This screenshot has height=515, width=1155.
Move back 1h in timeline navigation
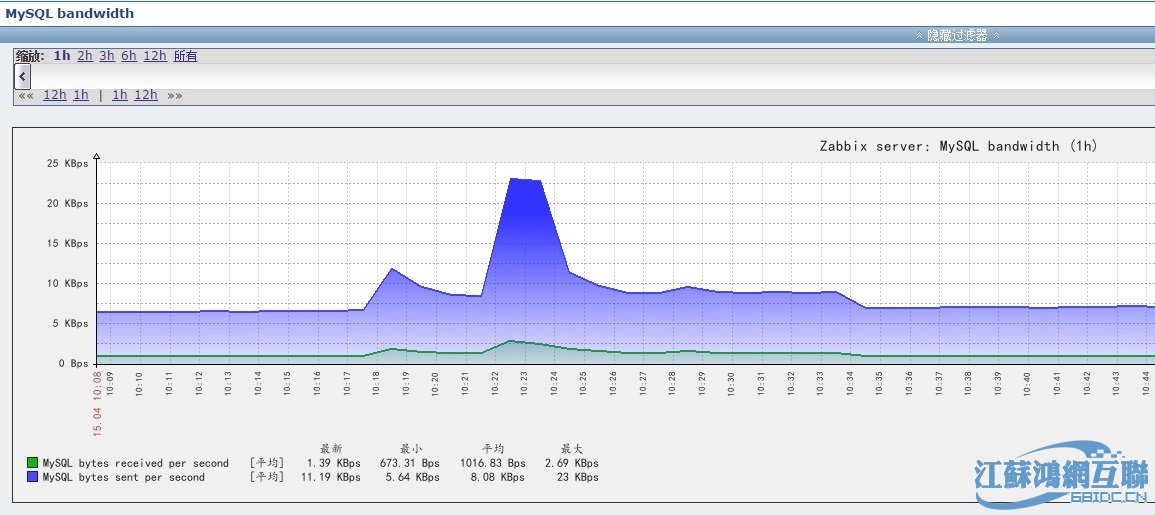coord(81,96)
